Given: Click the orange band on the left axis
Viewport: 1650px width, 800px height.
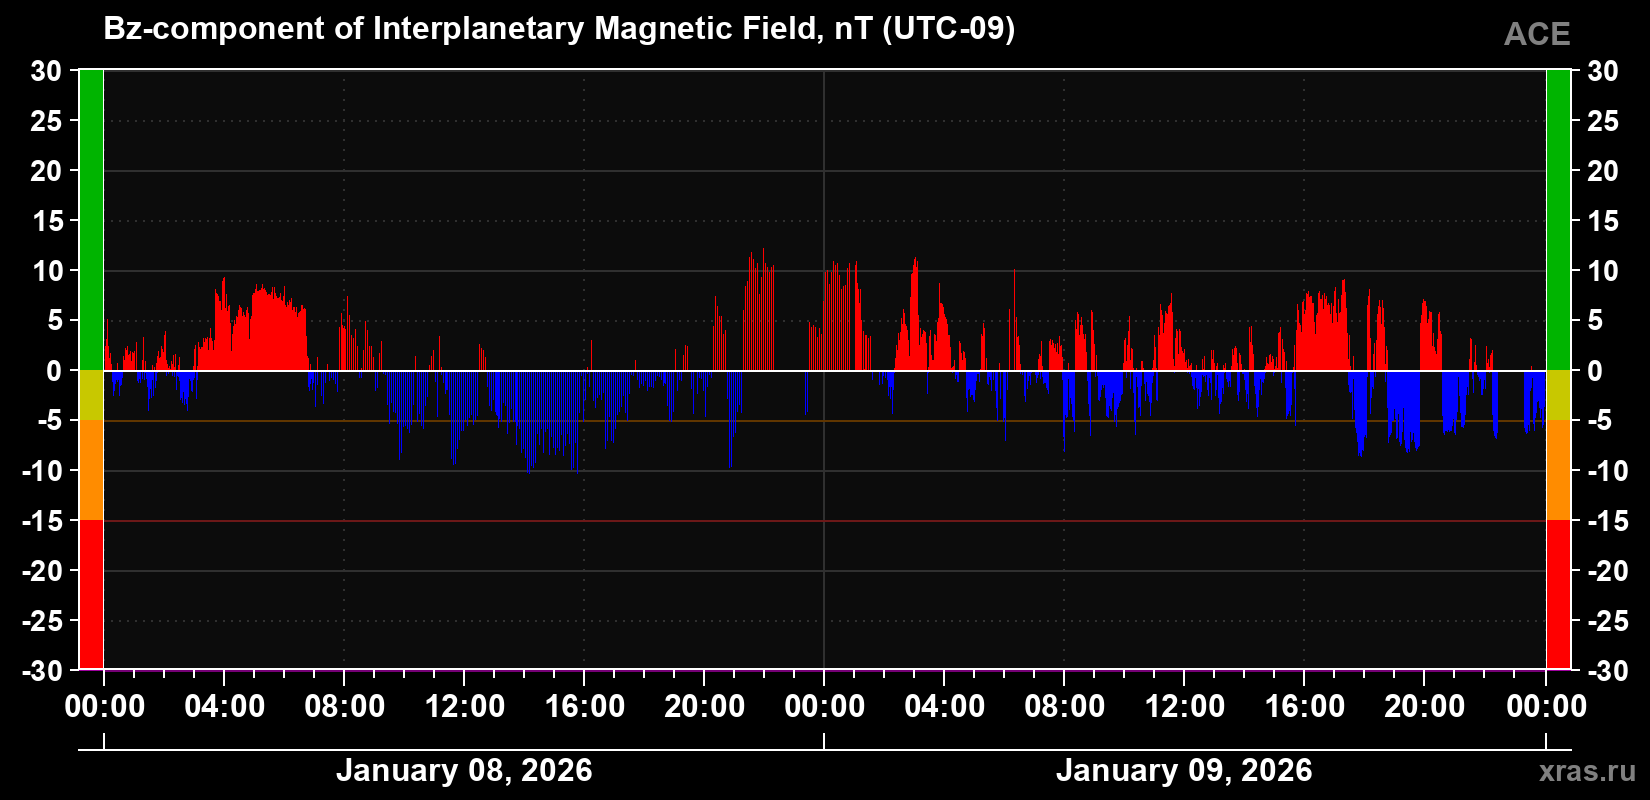Looking at the screenshot, I should [91, 470].
